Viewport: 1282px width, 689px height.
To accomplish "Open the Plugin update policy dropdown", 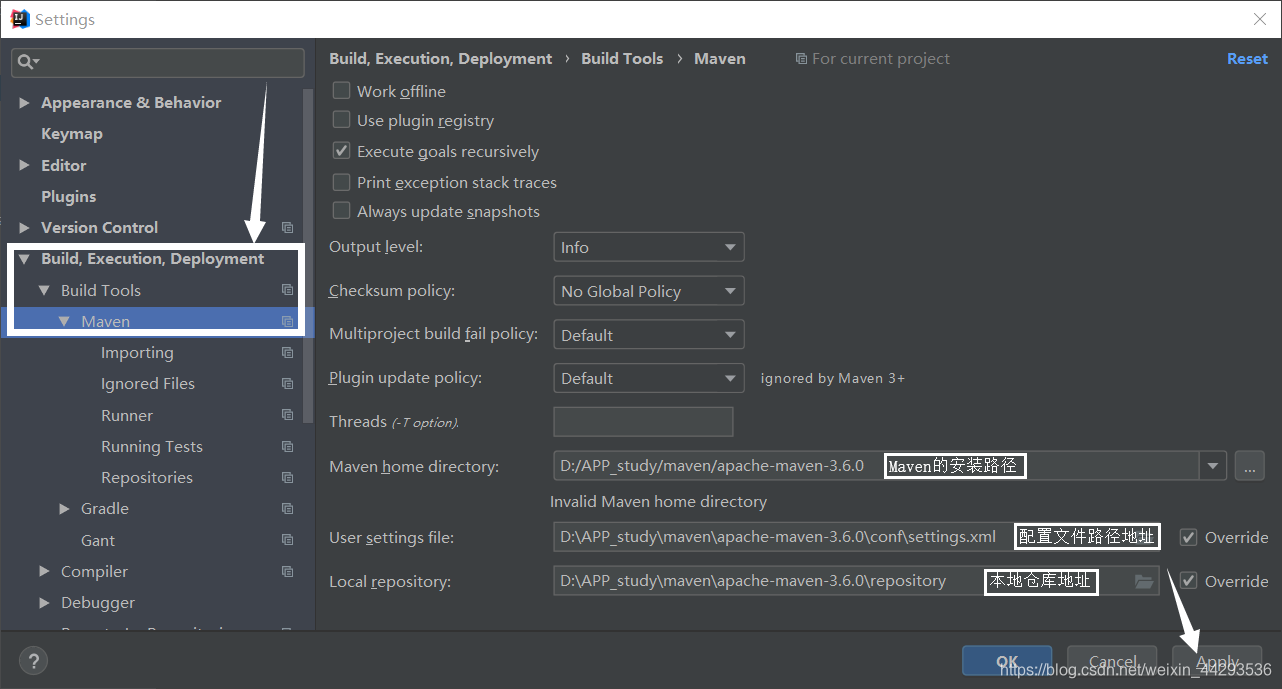I will 648,378.
